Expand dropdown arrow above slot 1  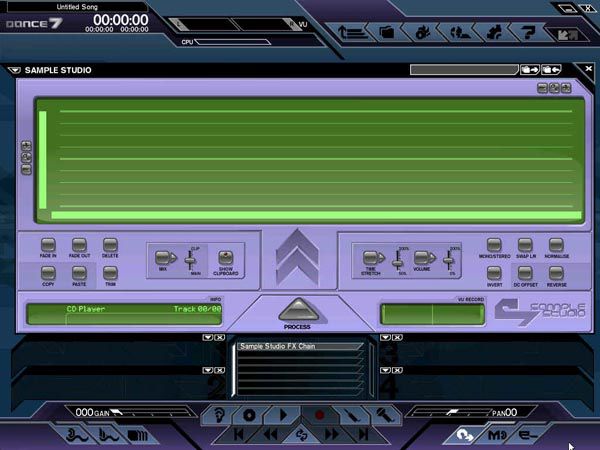pos(207,338)
